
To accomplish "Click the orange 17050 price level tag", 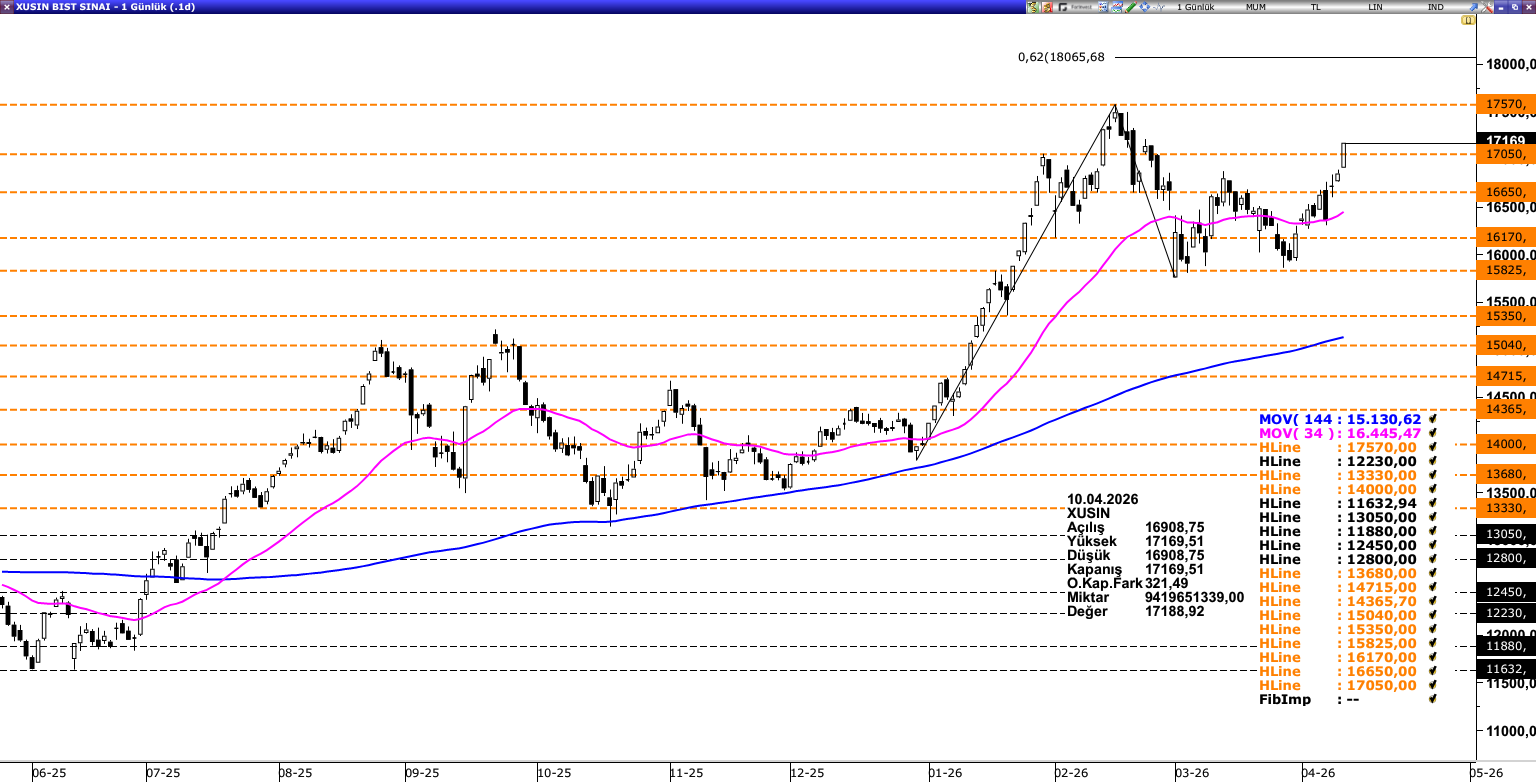I will [x=1505, y=154].
